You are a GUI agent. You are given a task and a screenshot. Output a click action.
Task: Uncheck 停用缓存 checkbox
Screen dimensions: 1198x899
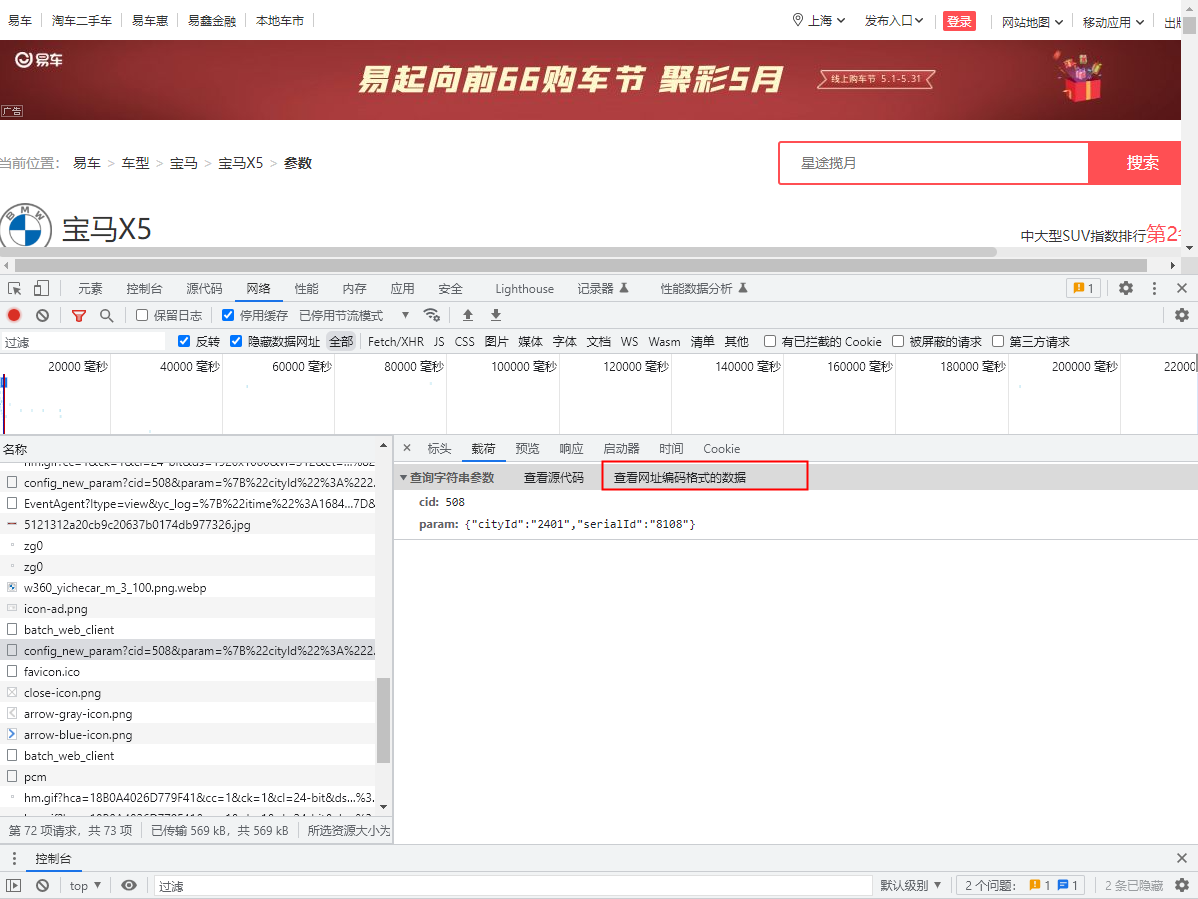click(228, 315)
